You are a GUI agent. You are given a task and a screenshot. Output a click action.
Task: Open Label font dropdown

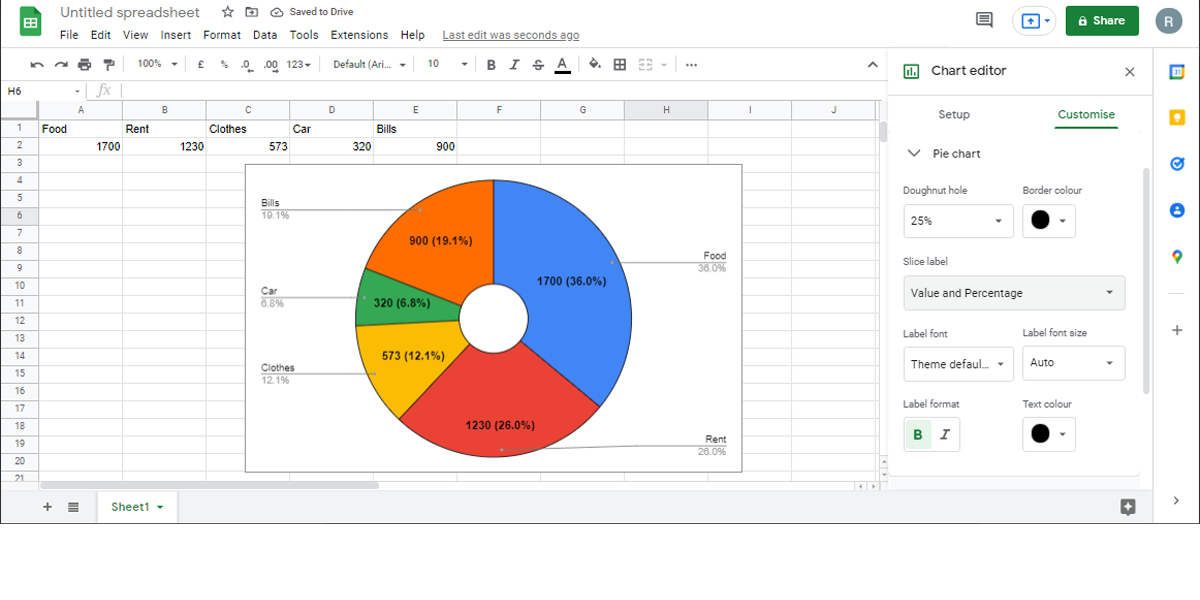click(x=958, y=364)
